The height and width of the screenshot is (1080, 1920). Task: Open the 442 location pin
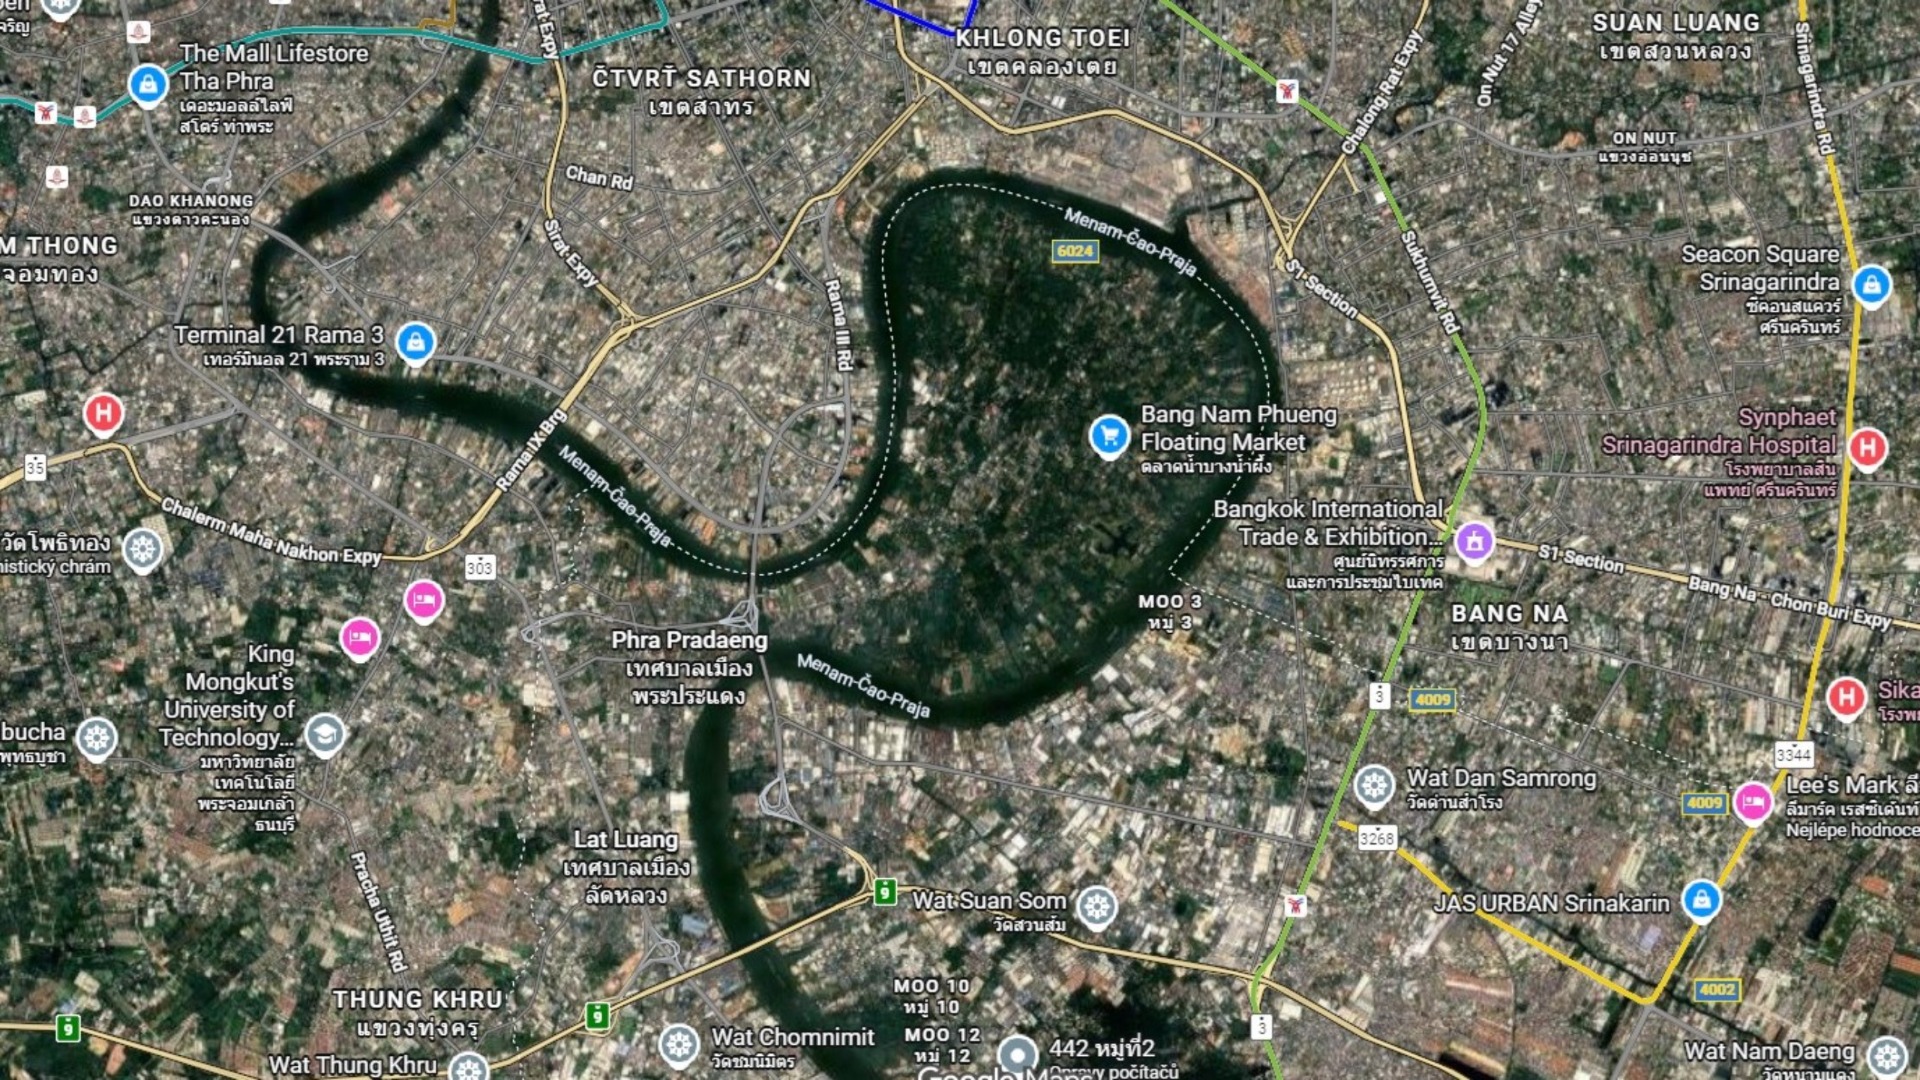coord(1017,1056)
